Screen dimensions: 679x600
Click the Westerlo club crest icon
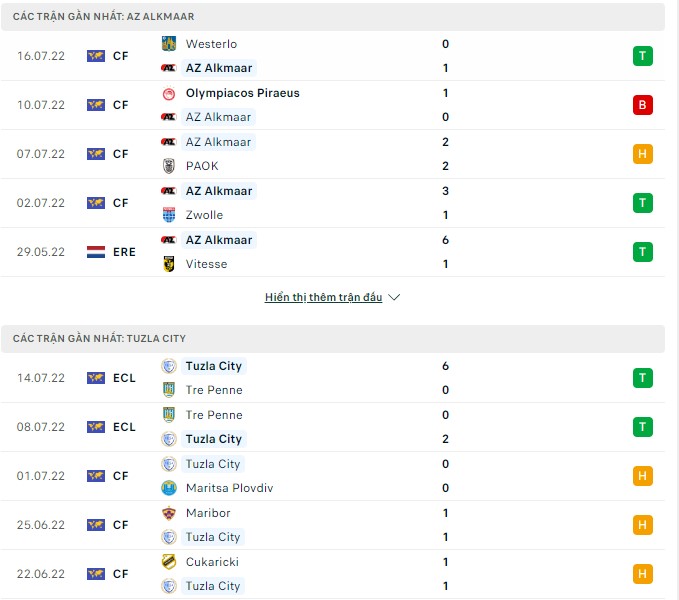[x=169, y=44]
